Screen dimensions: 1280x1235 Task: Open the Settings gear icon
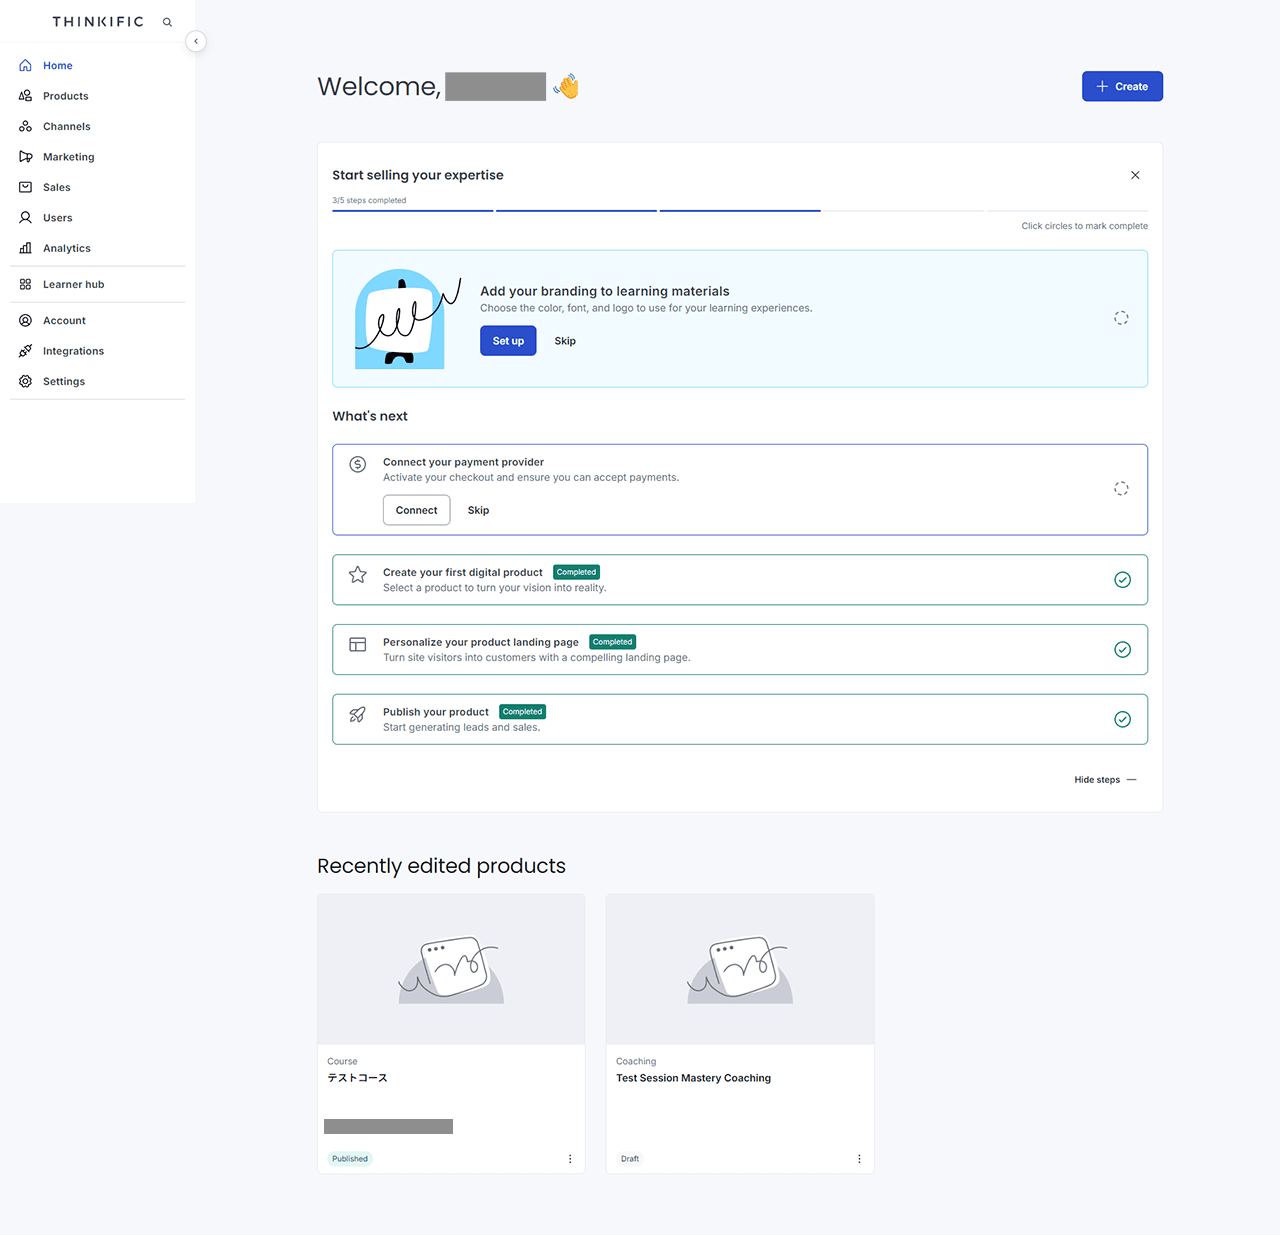26,381
